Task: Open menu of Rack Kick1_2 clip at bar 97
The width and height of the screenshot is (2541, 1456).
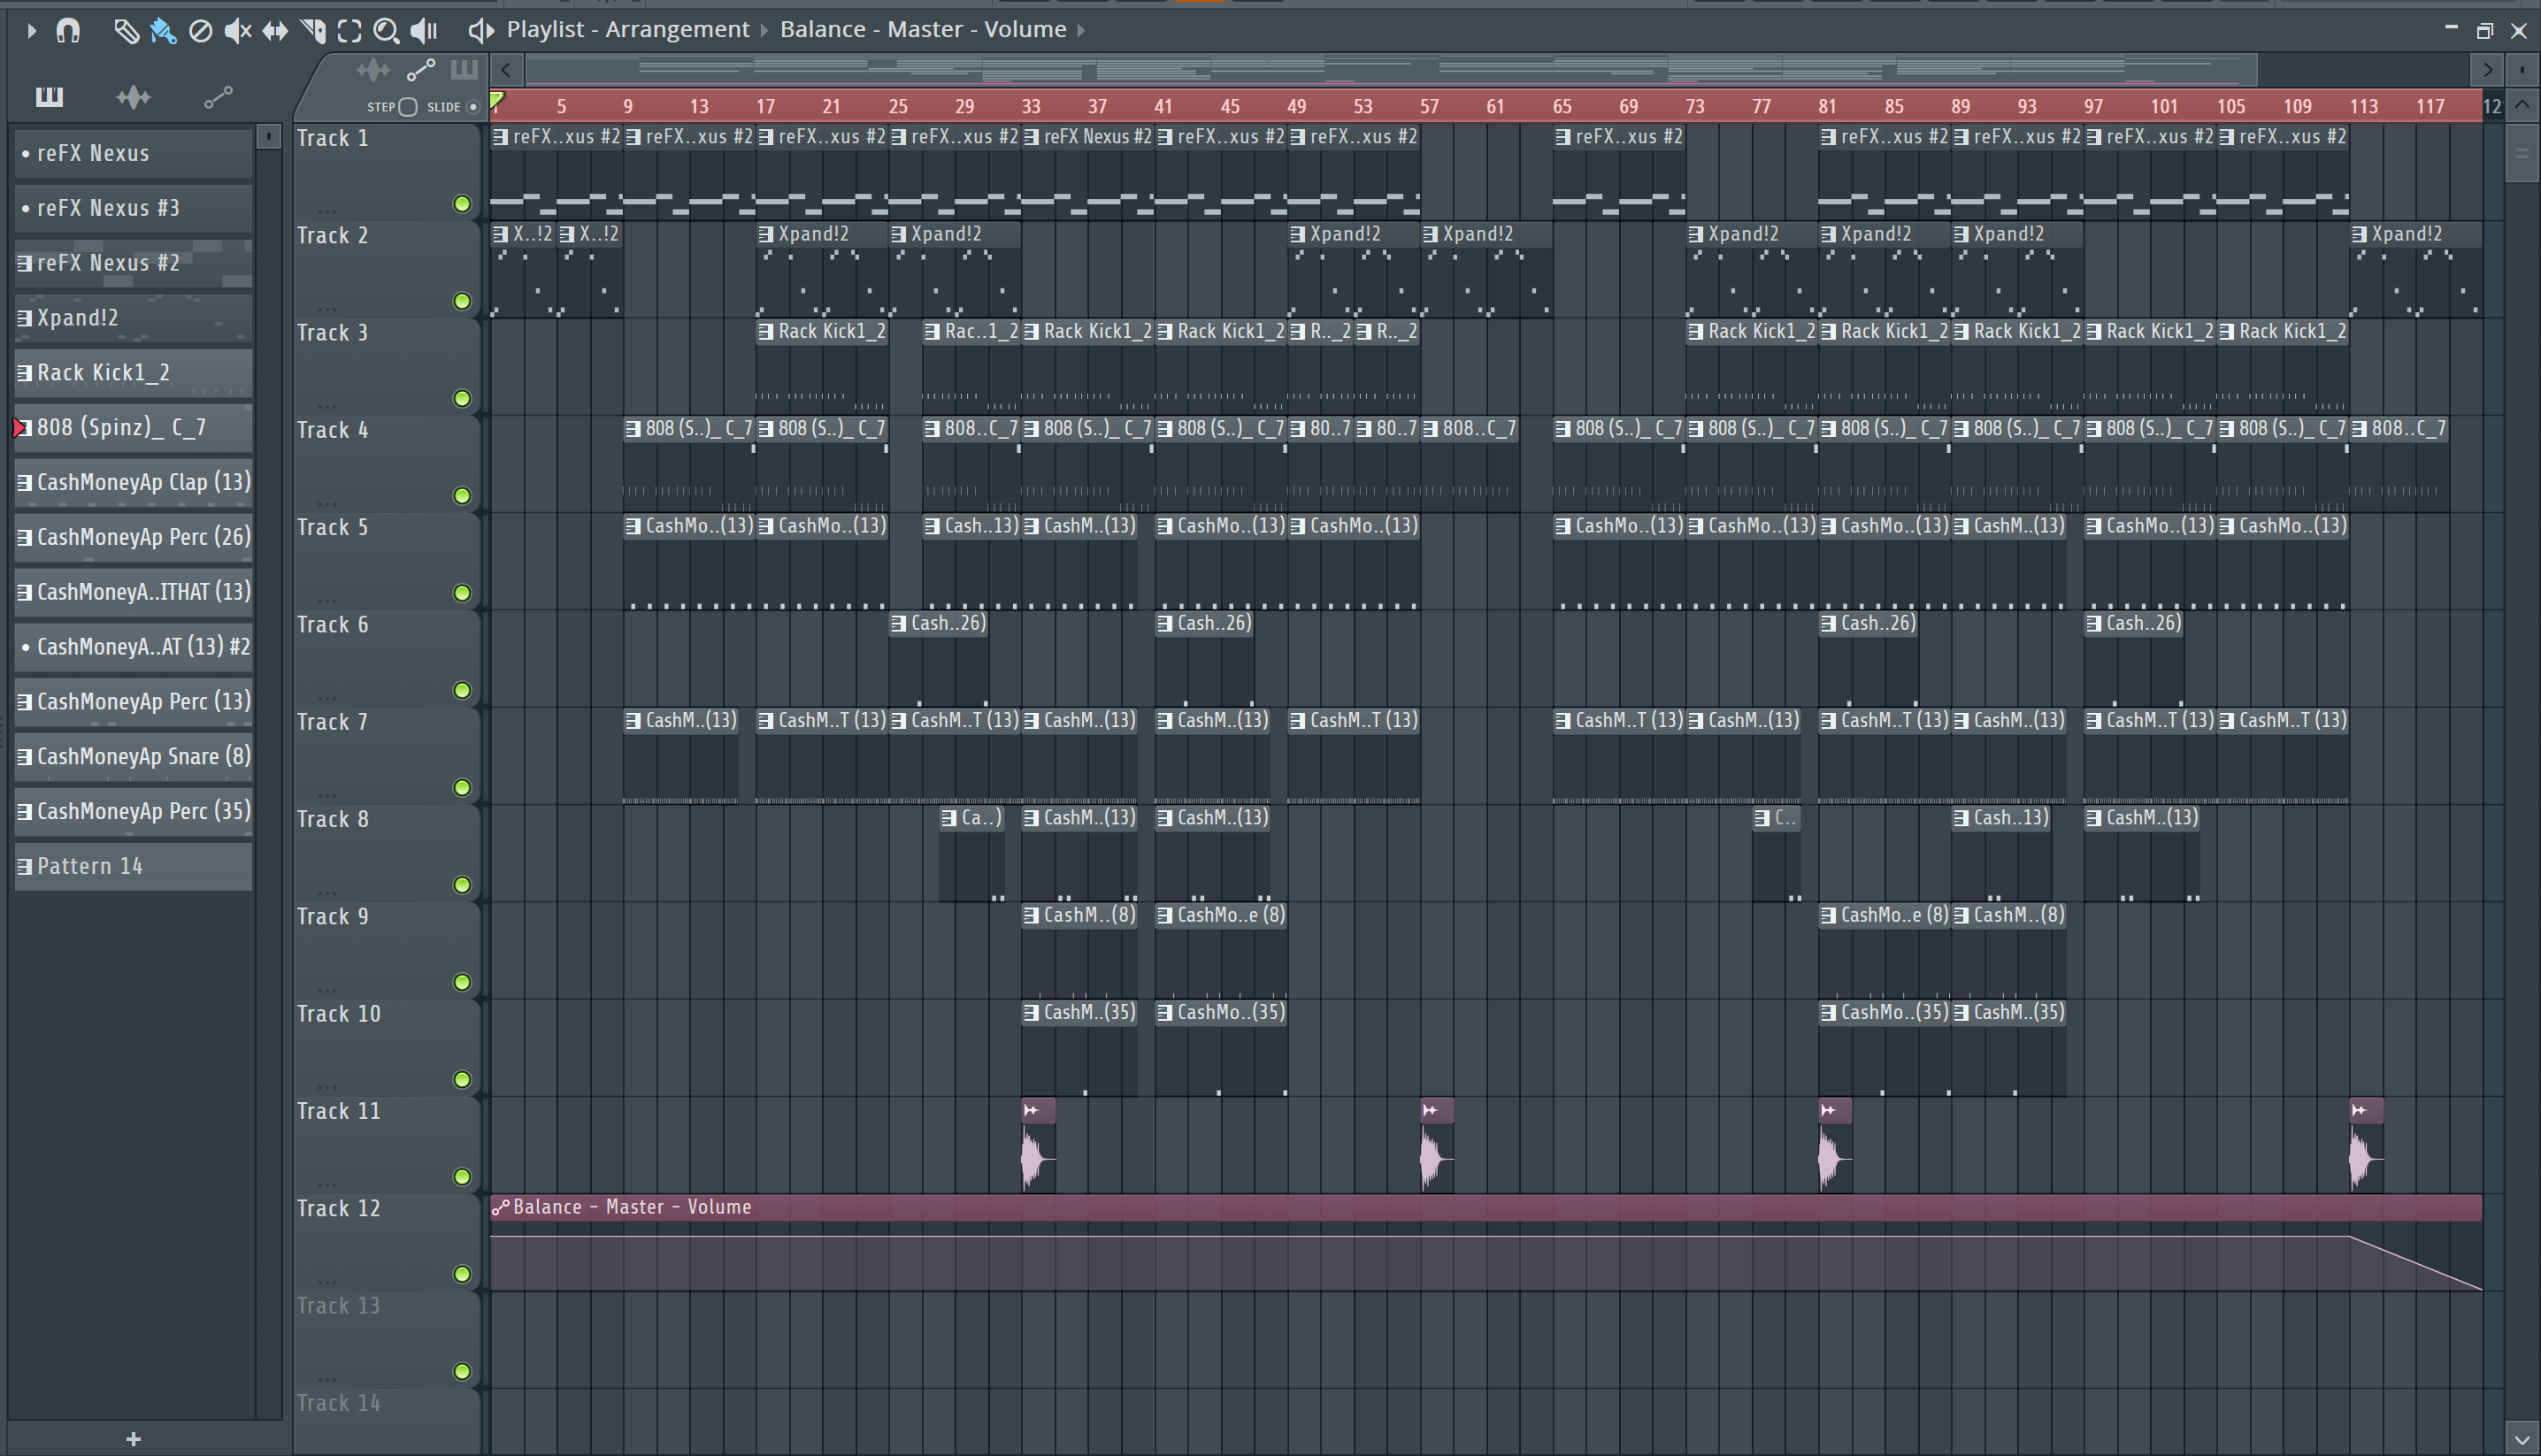Action: coord(2094,331)
